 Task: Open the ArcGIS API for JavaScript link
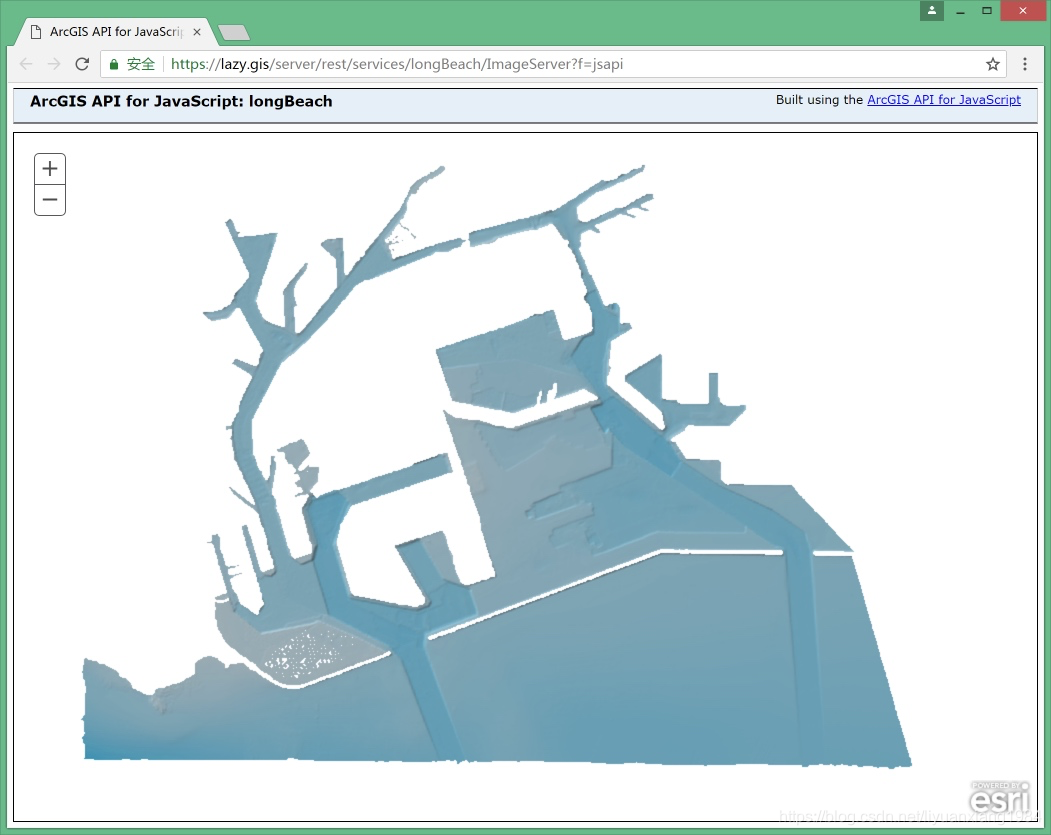(x=943, y=100)
